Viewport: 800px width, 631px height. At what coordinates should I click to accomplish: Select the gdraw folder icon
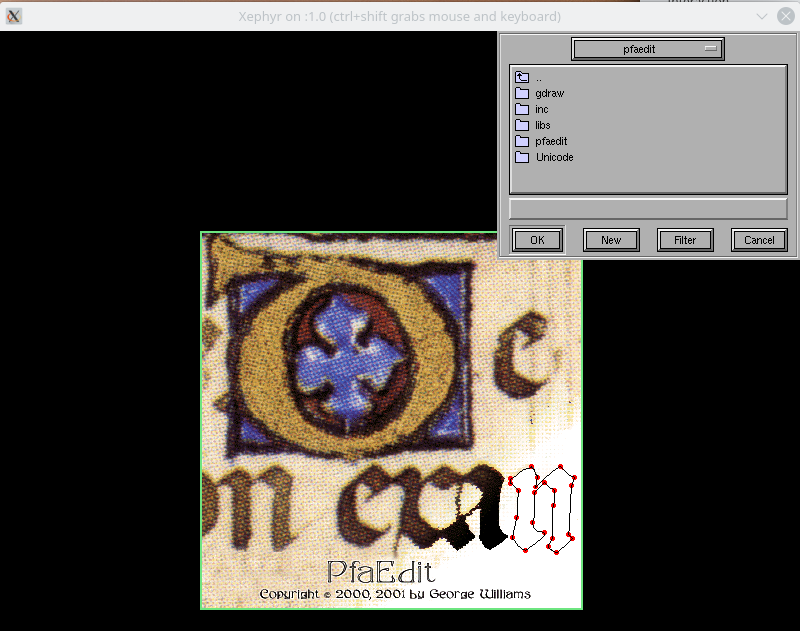(521, 93)
